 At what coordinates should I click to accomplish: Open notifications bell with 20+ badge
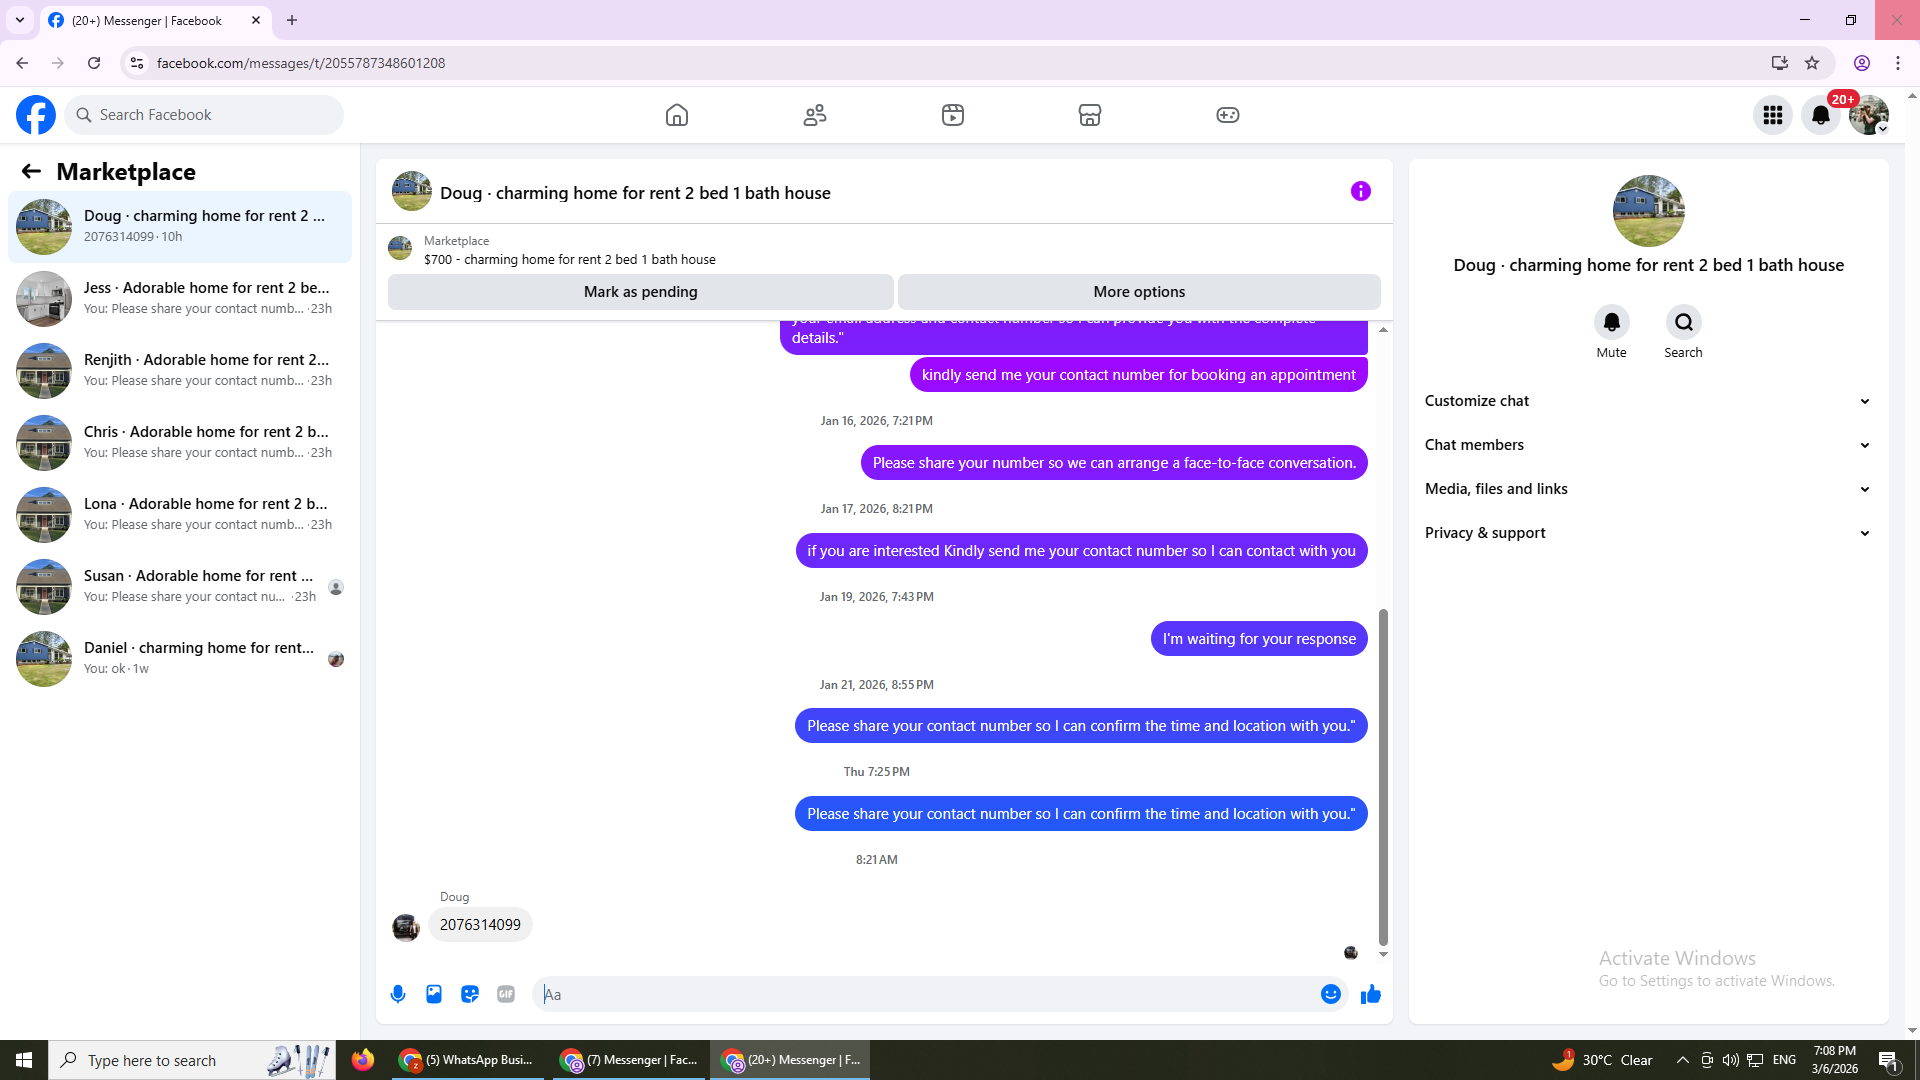(x=1821, y=115)
